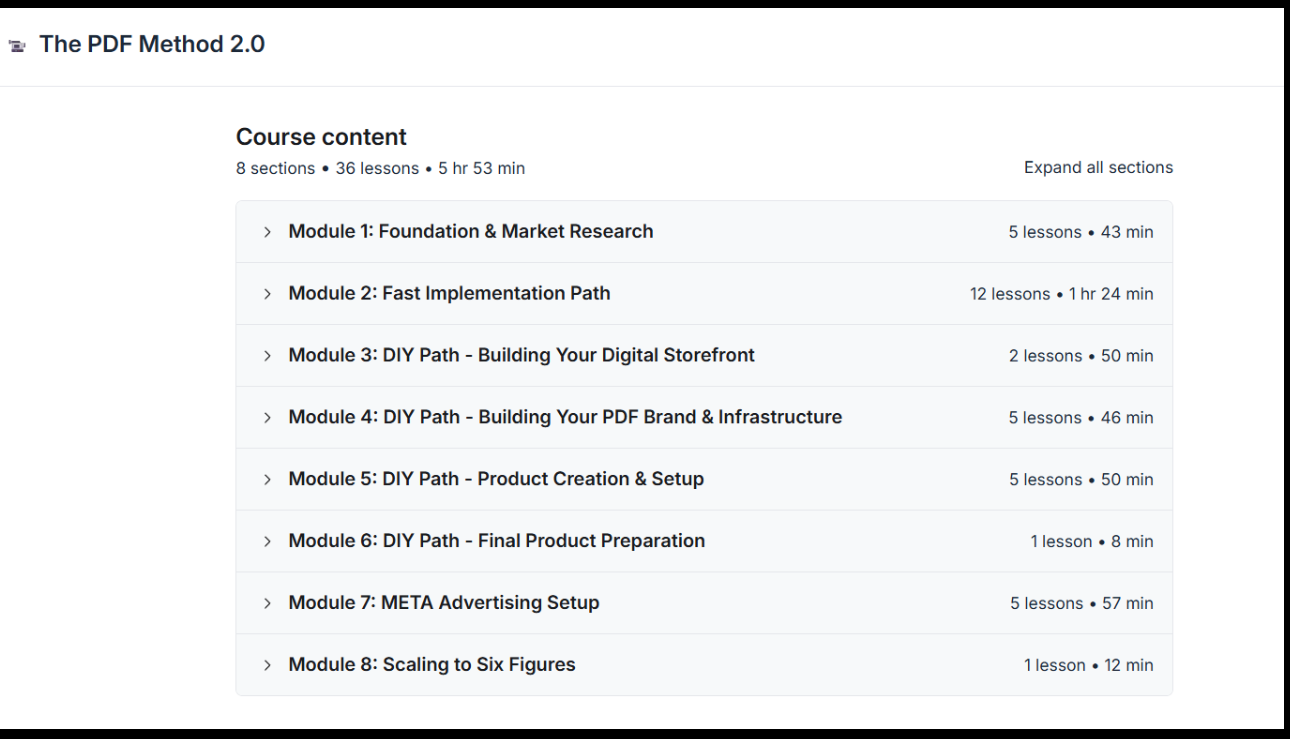Expand Module 8: Scaling to Six Figures
The image size is (1290, 739).
tap(267, 664)
